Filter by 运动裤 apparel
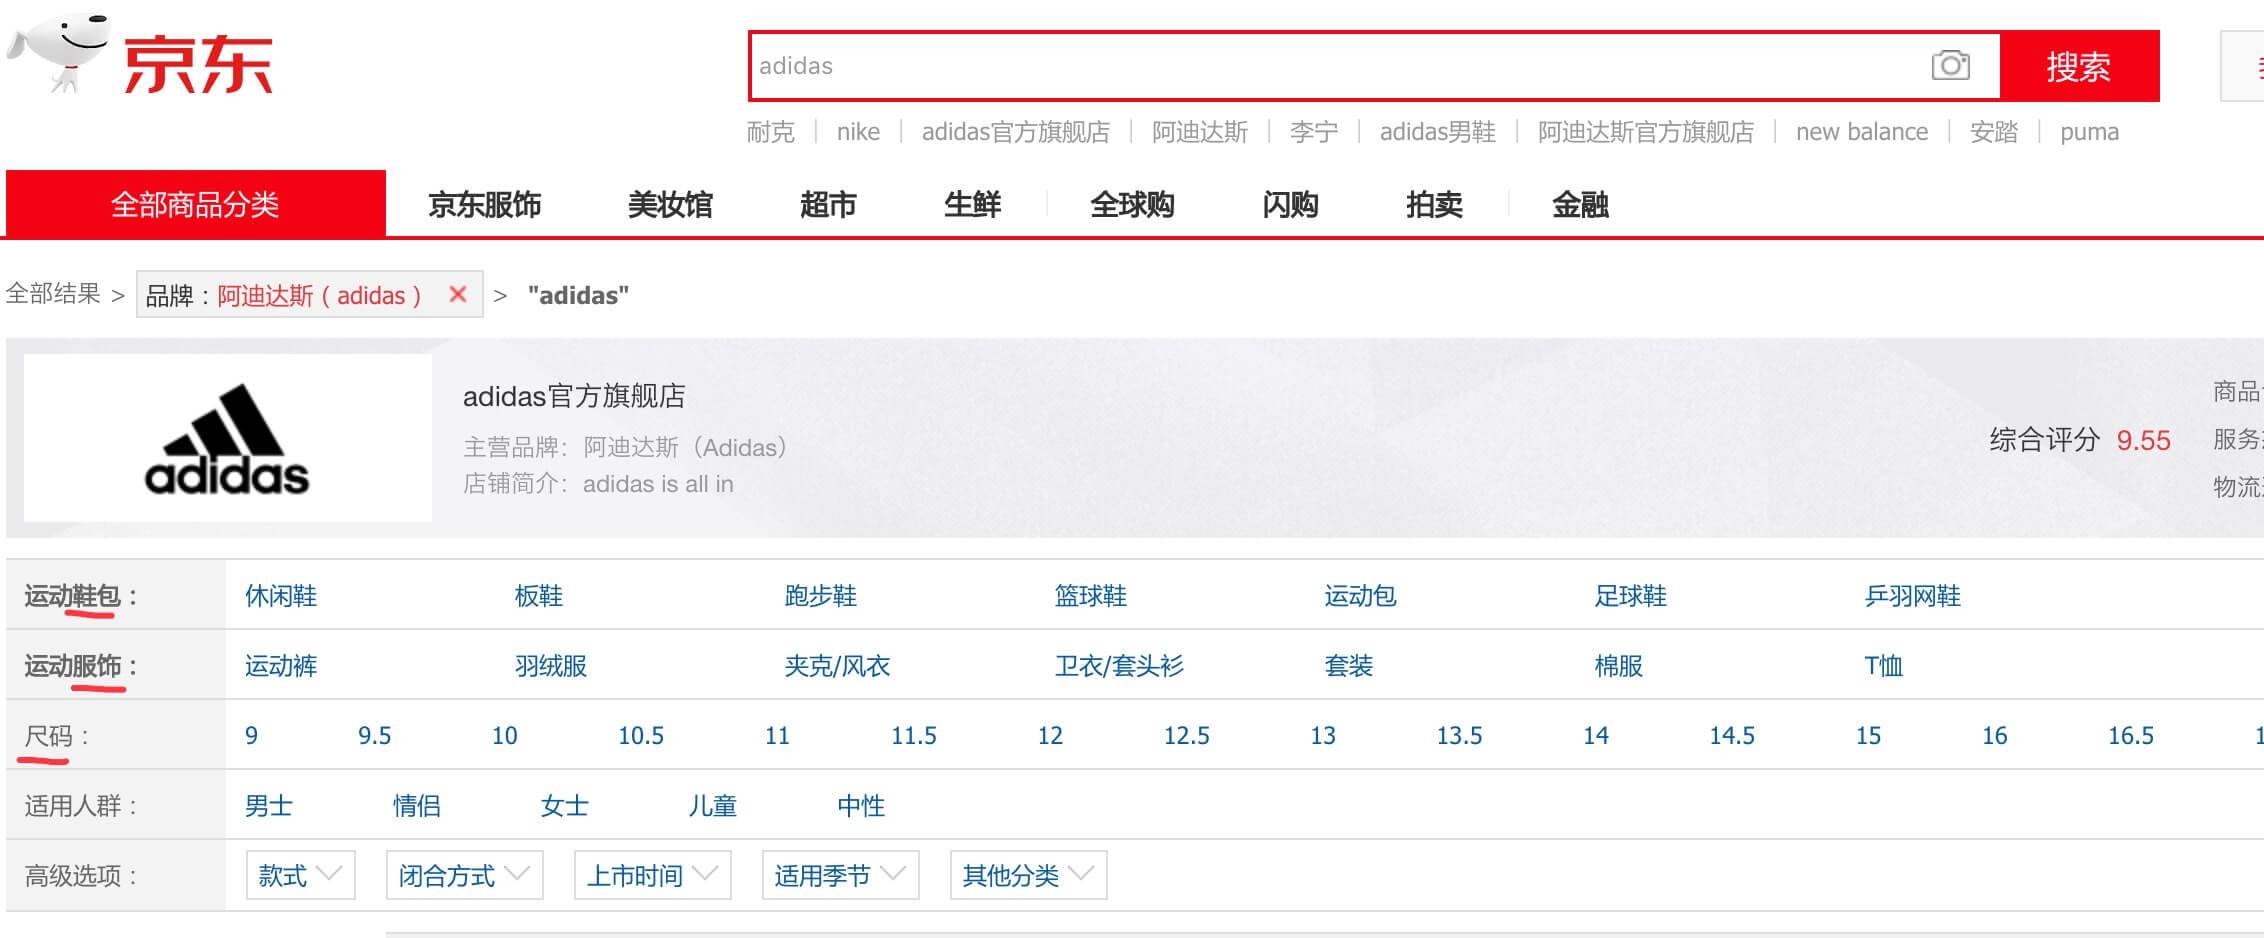2264x938 pixels. [x=281, y=666]
